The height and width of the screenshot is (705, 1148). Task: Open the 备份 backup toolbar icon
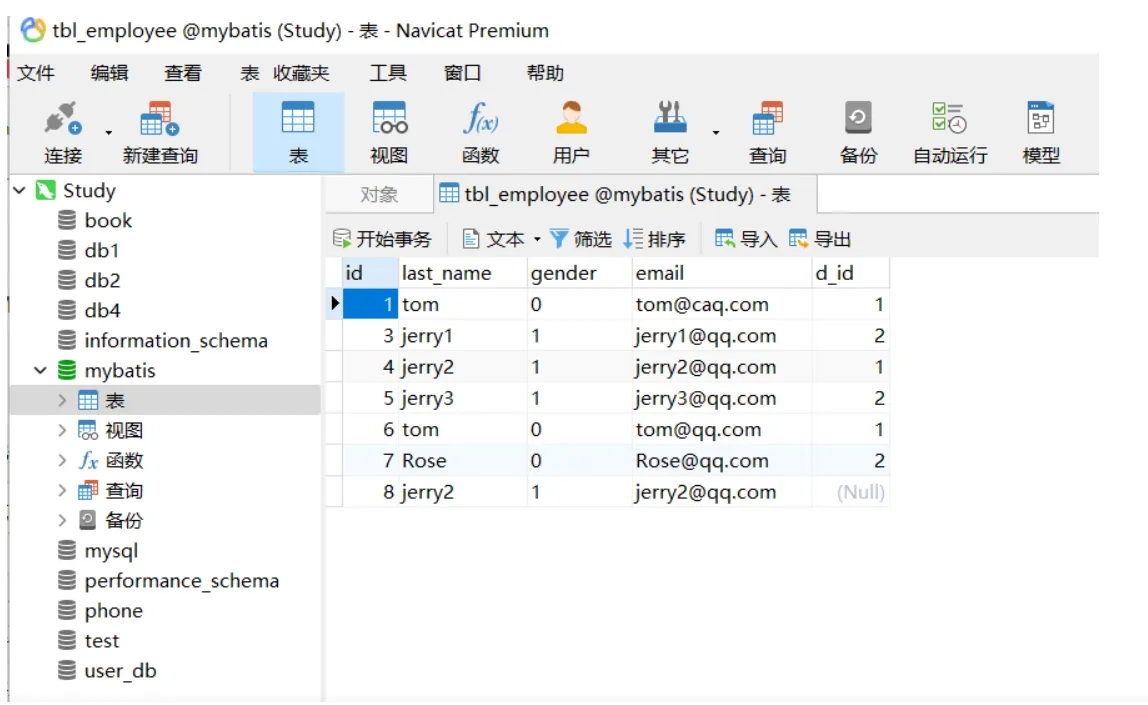(x=858, y=133)
